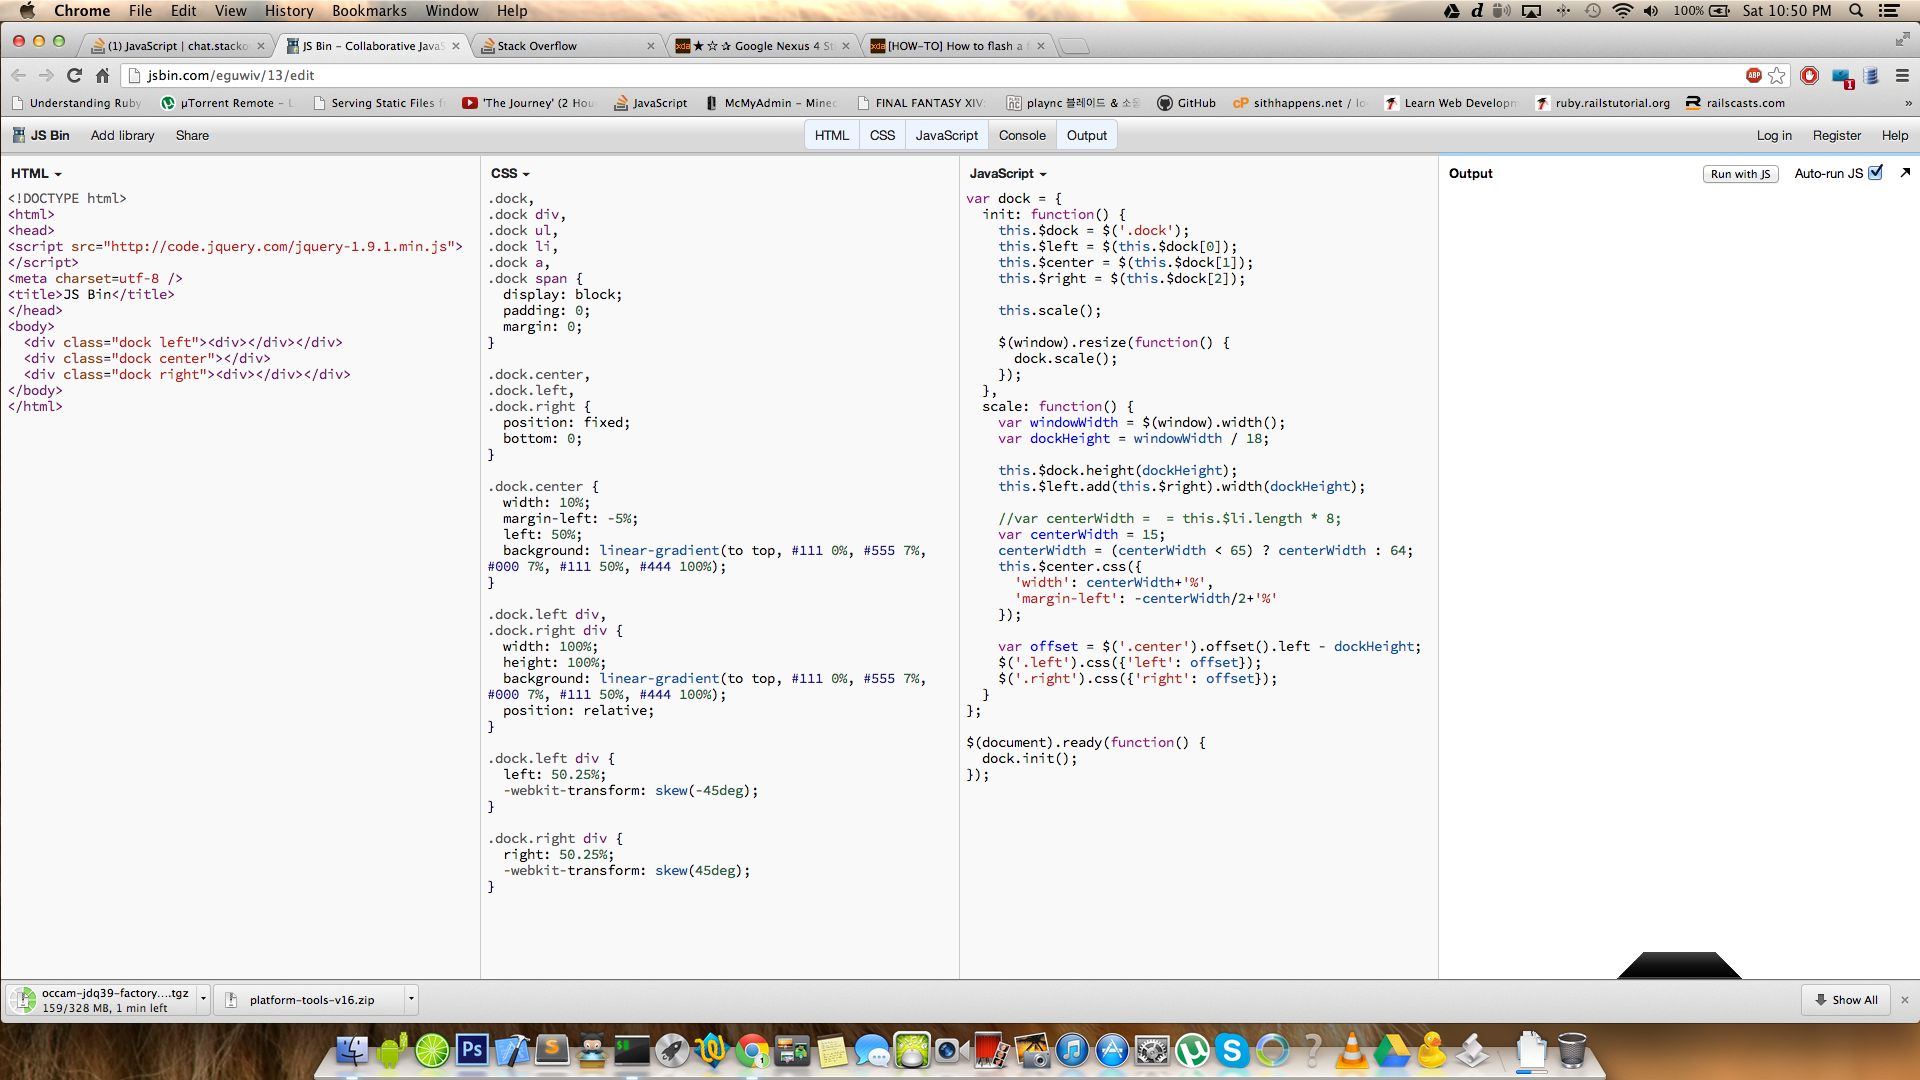Toggle the Auto-run JS checkbox
The height and width of the screenshot is (1080, 1920).
point(1876,172)
